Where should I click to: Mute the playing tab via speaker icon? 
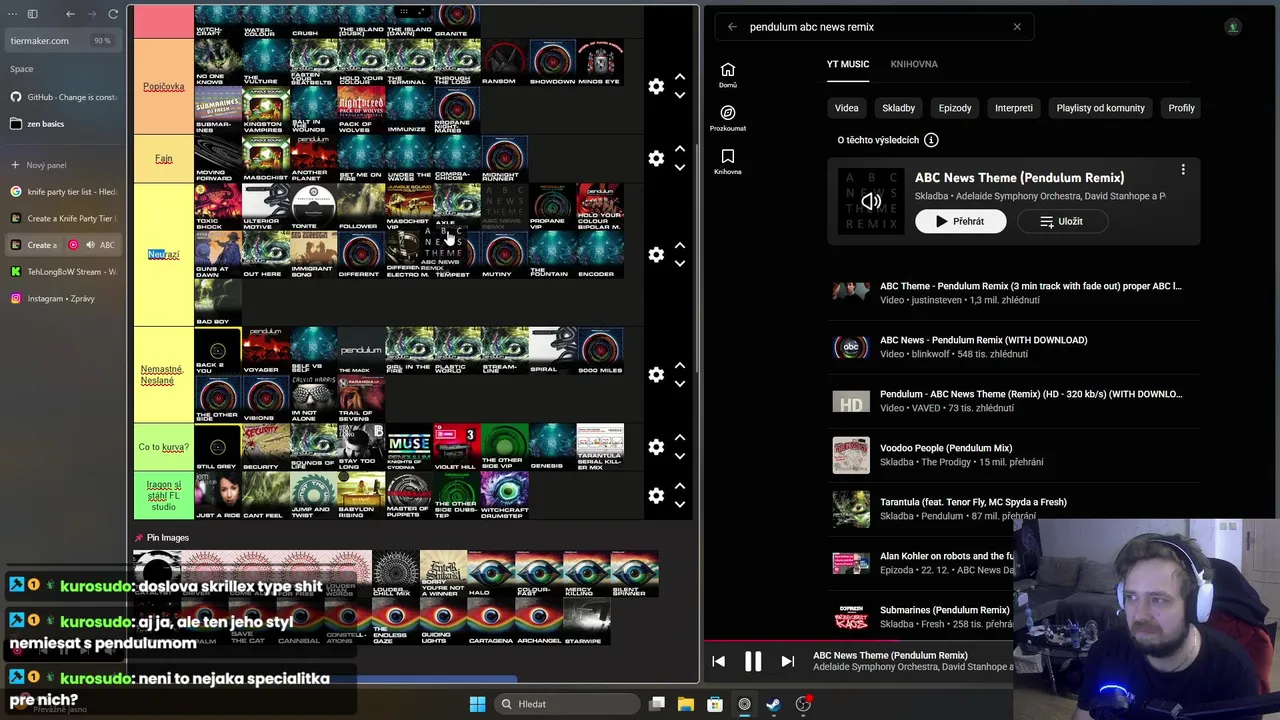[90, 245]
